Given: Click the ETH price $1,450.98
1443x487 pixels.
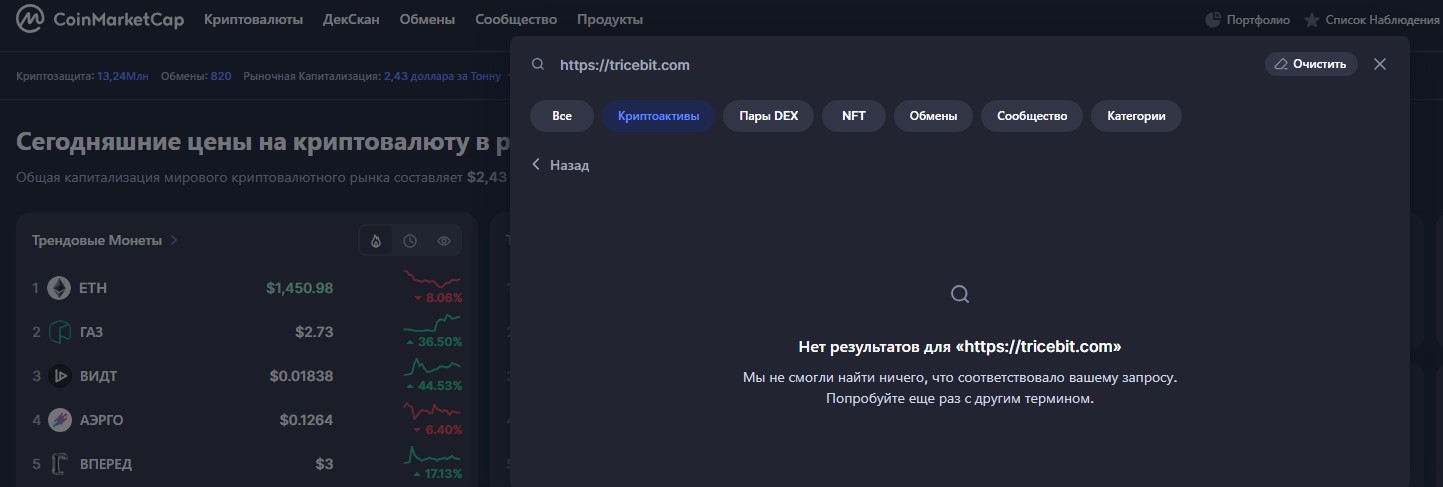Looking at the screenshot, I should (x=300, y=288).
